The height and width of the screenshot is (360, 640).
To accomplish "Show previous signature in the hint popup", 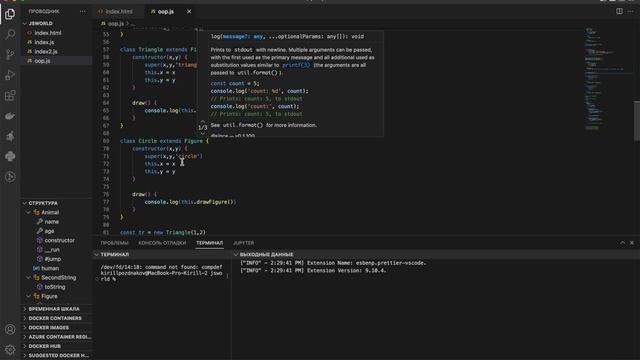I will pyautogui.click(x=202, y=122).
